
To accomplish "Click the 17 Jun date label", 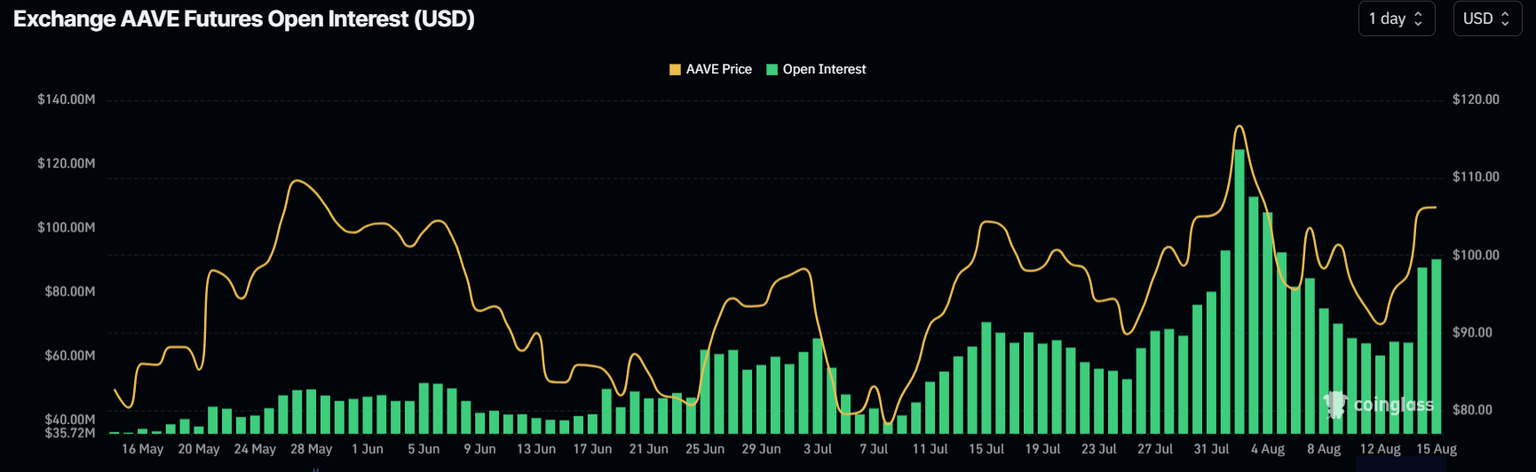I will click(x=592, y=450).
